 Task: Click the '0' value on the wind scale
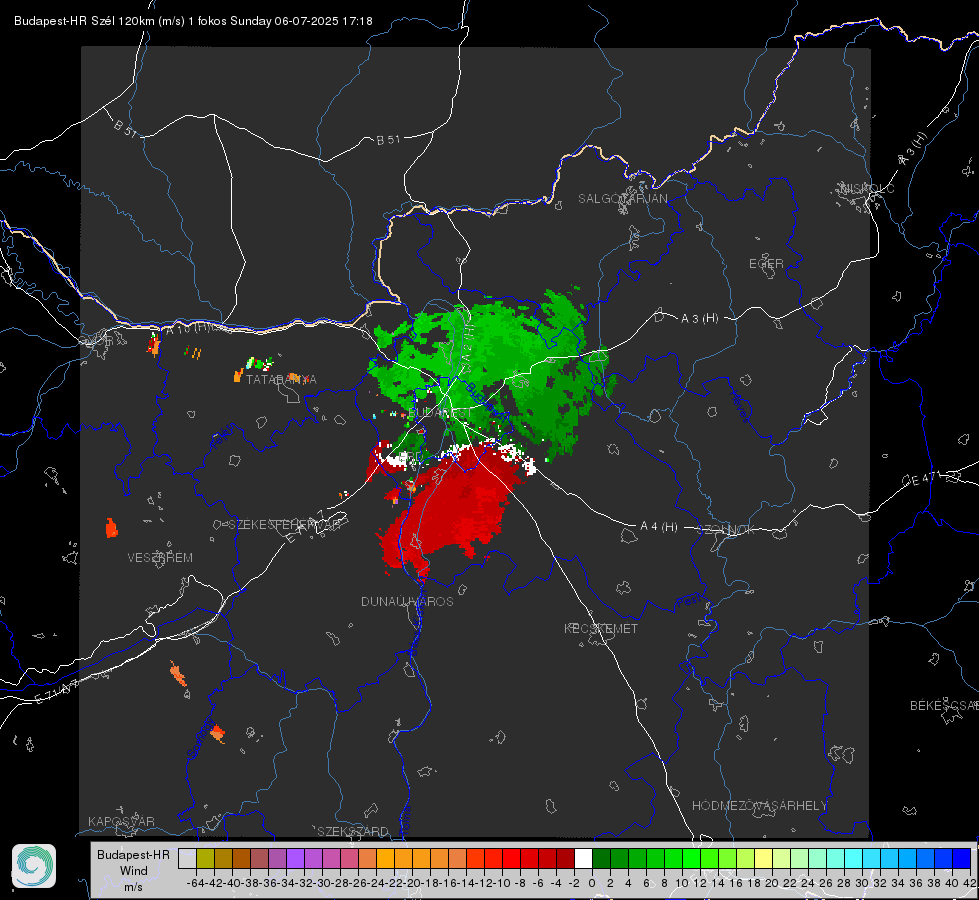click(x=592, y=883)
